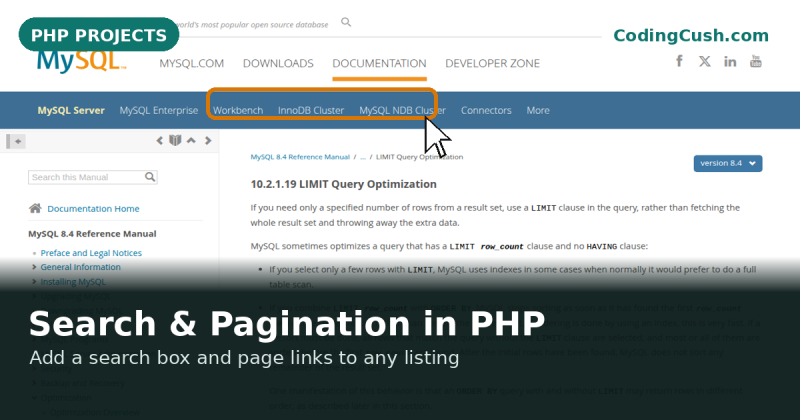
Task: Open the Documentation Home link
Action: pos(93,209)
